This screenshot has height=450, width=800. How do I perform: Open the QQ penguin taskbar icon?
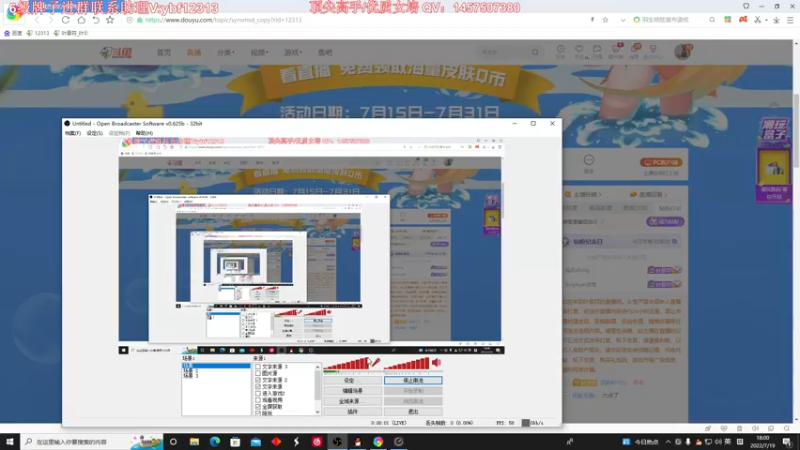(358, 441)
